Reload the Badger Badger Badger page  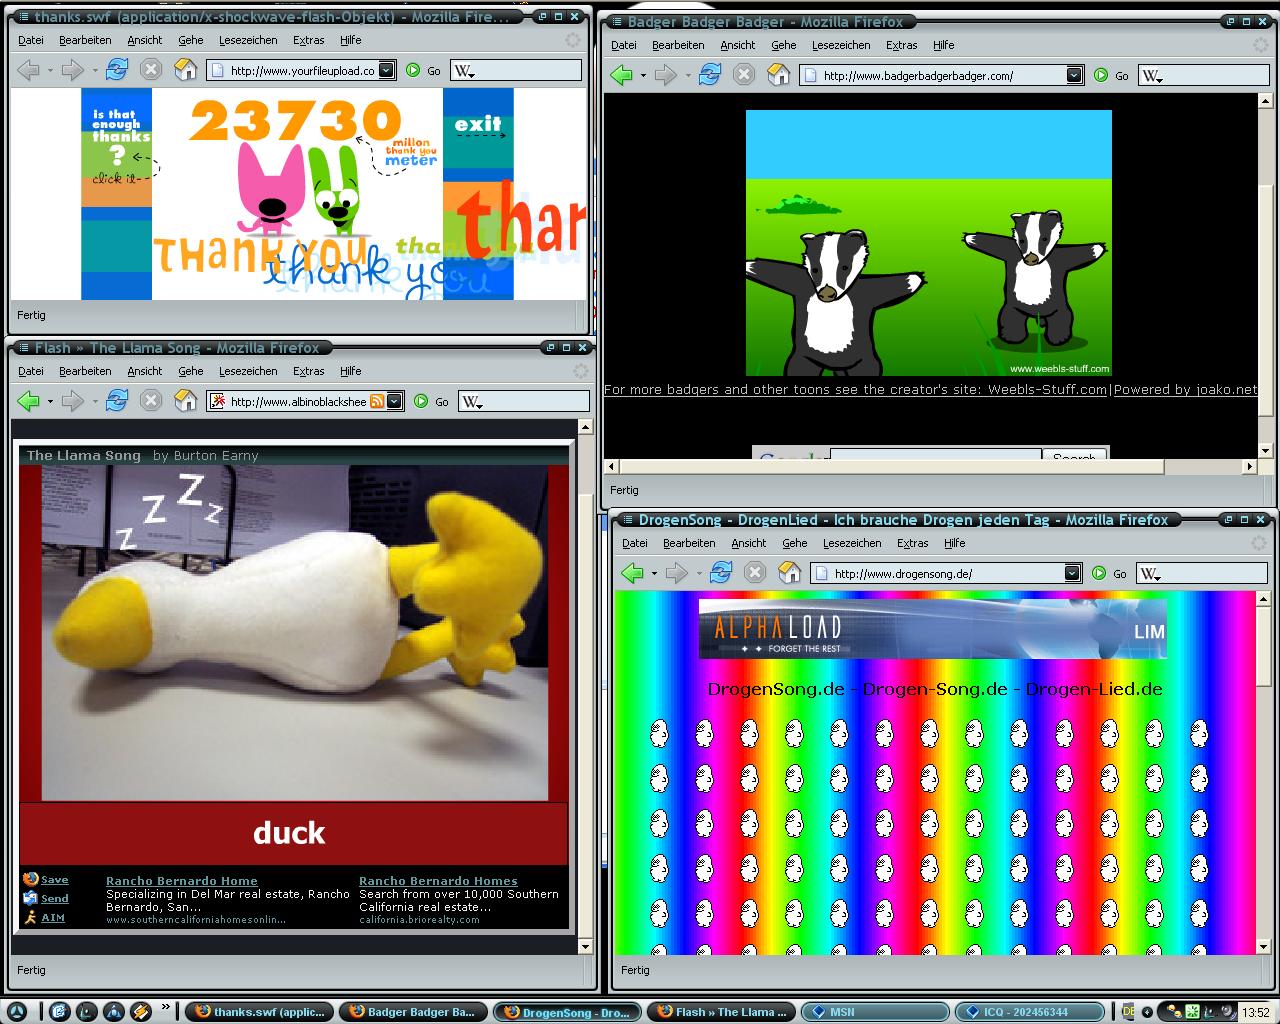click(710, 75)
